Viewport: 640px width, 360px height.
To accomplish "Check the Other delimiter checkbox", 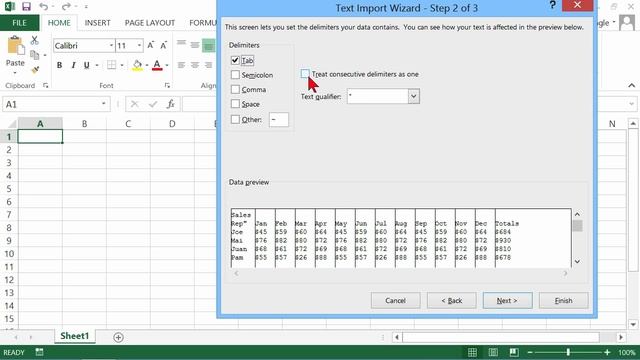I will tap(235, 119).
